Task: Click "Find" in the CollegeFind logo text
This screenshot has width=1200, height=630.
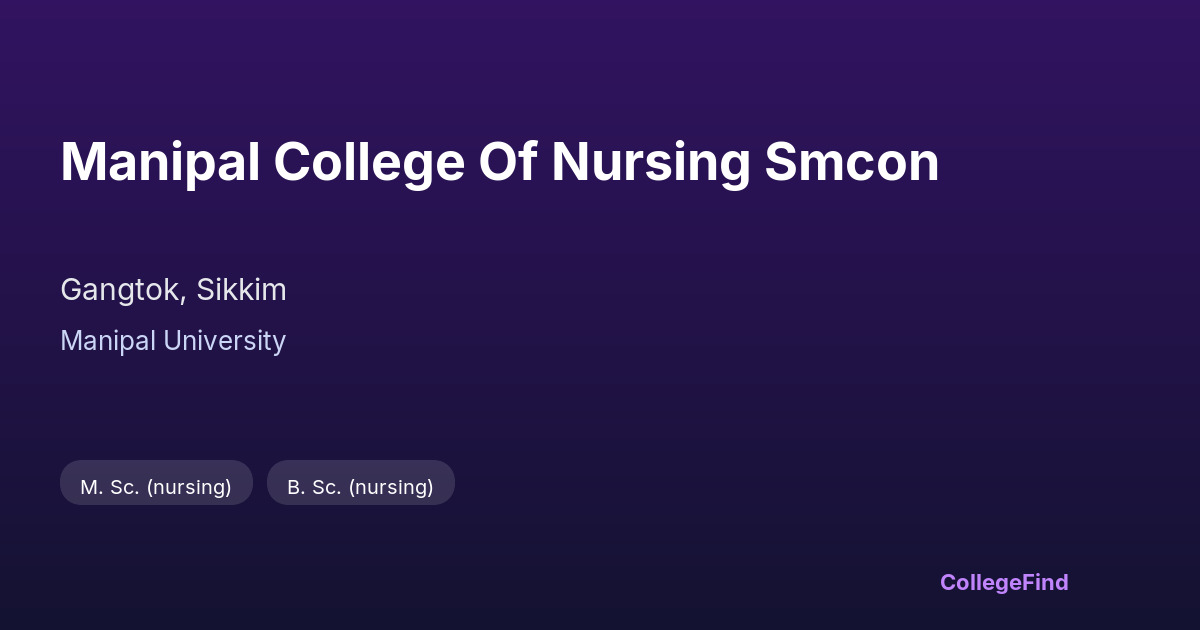Action: (1045, 582)
